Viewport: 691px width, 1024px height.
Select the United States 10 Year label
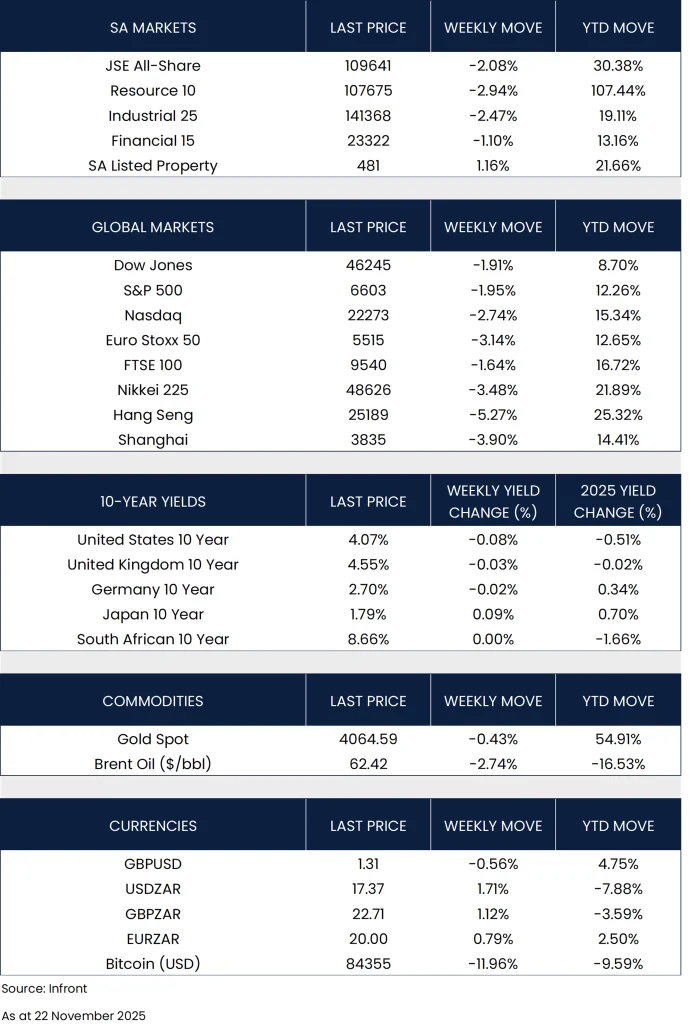pos(153,540)
